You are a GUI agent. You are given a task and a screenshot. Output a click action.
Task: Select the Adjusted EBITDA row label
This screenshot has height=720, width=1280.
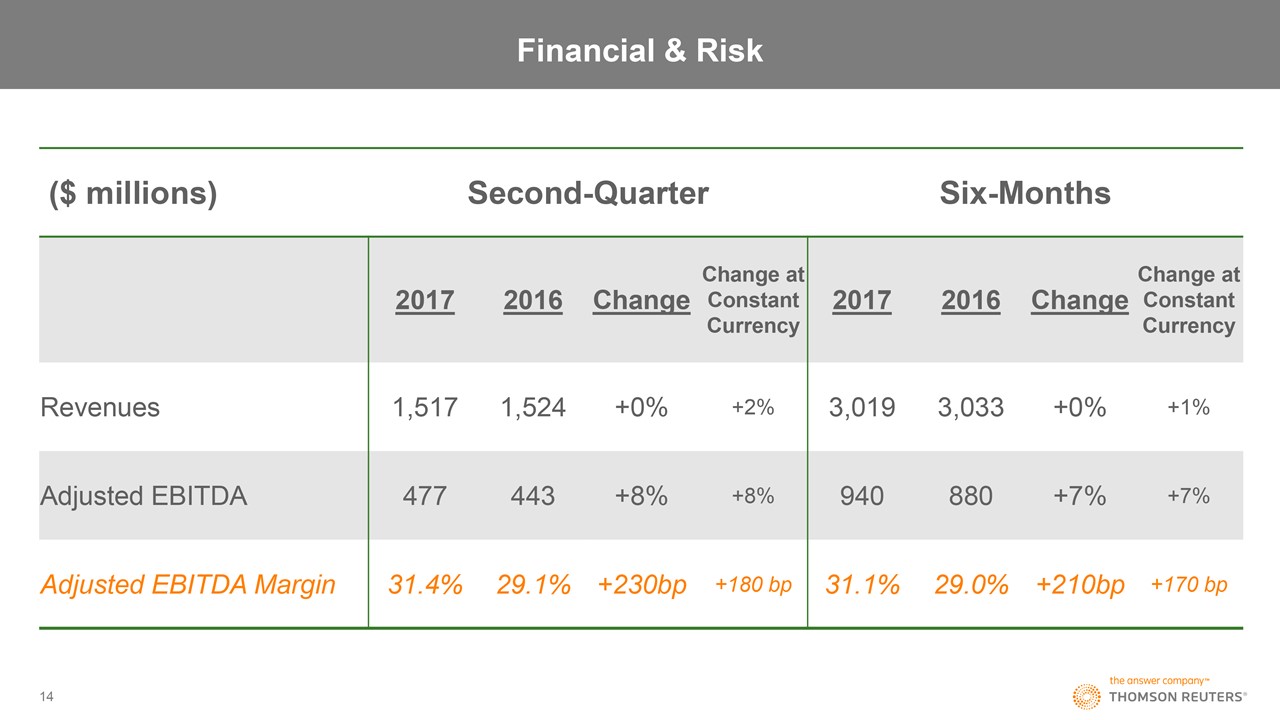coord(143,495)
